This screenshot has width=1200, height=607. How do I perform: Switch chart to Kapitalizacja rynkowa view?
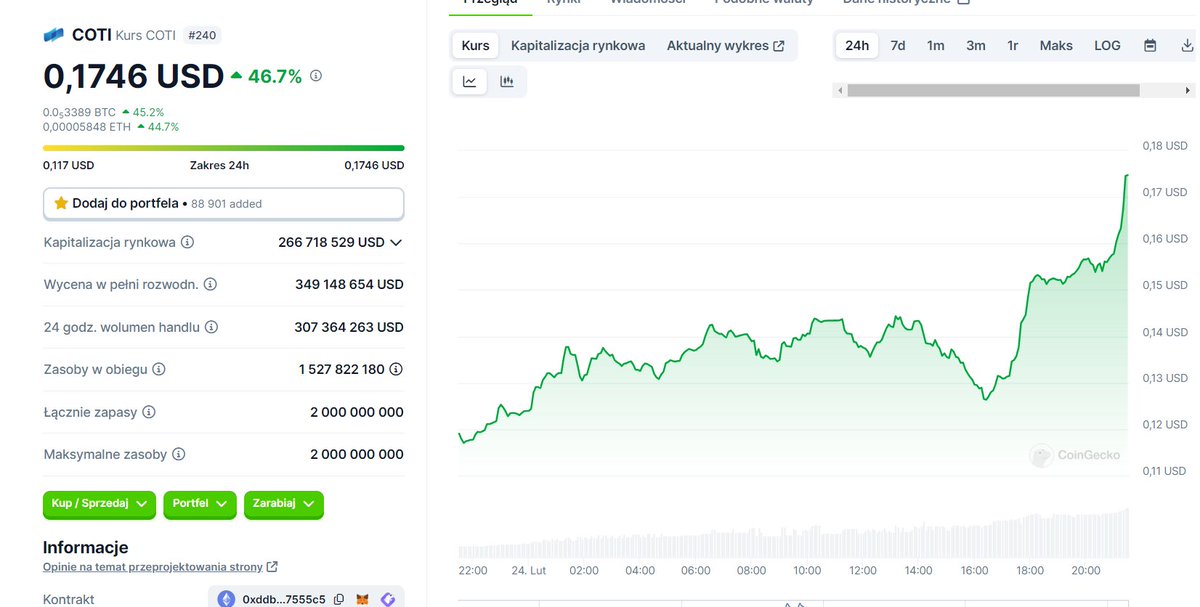click(579, 45)
